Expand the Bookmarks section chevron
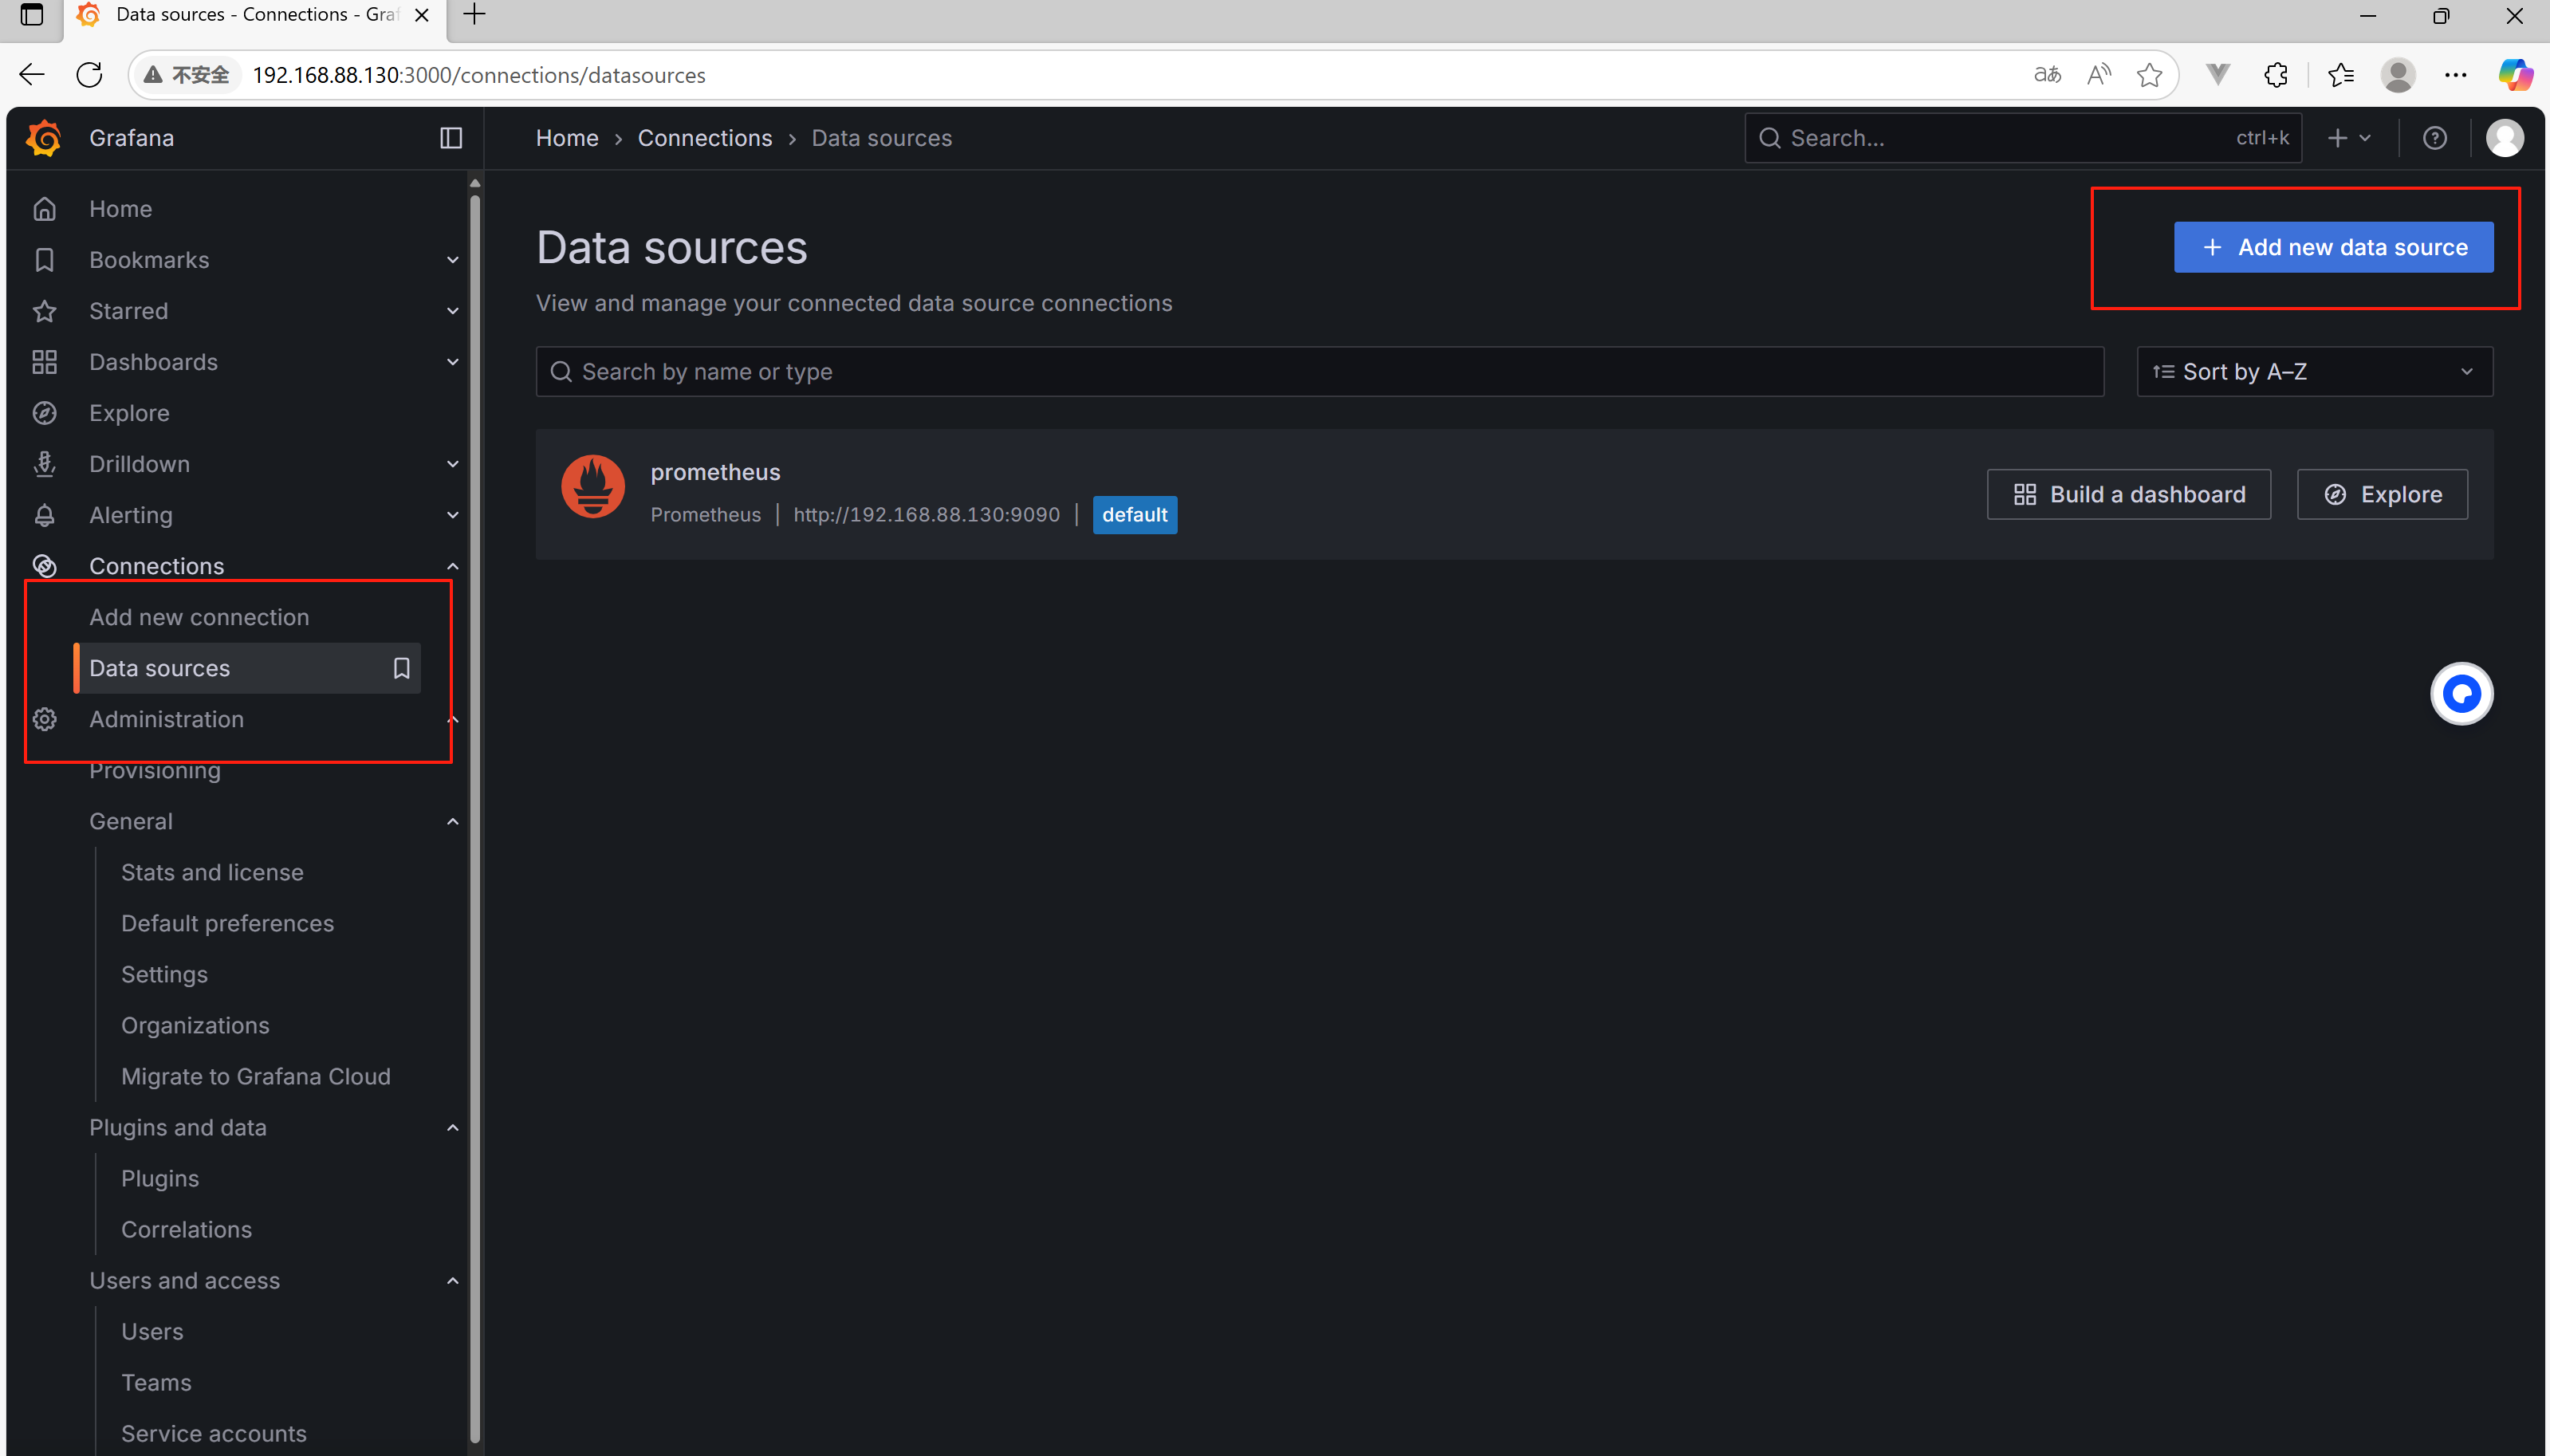Screen dimensions: 2550x1456 (x=452, y=260)
